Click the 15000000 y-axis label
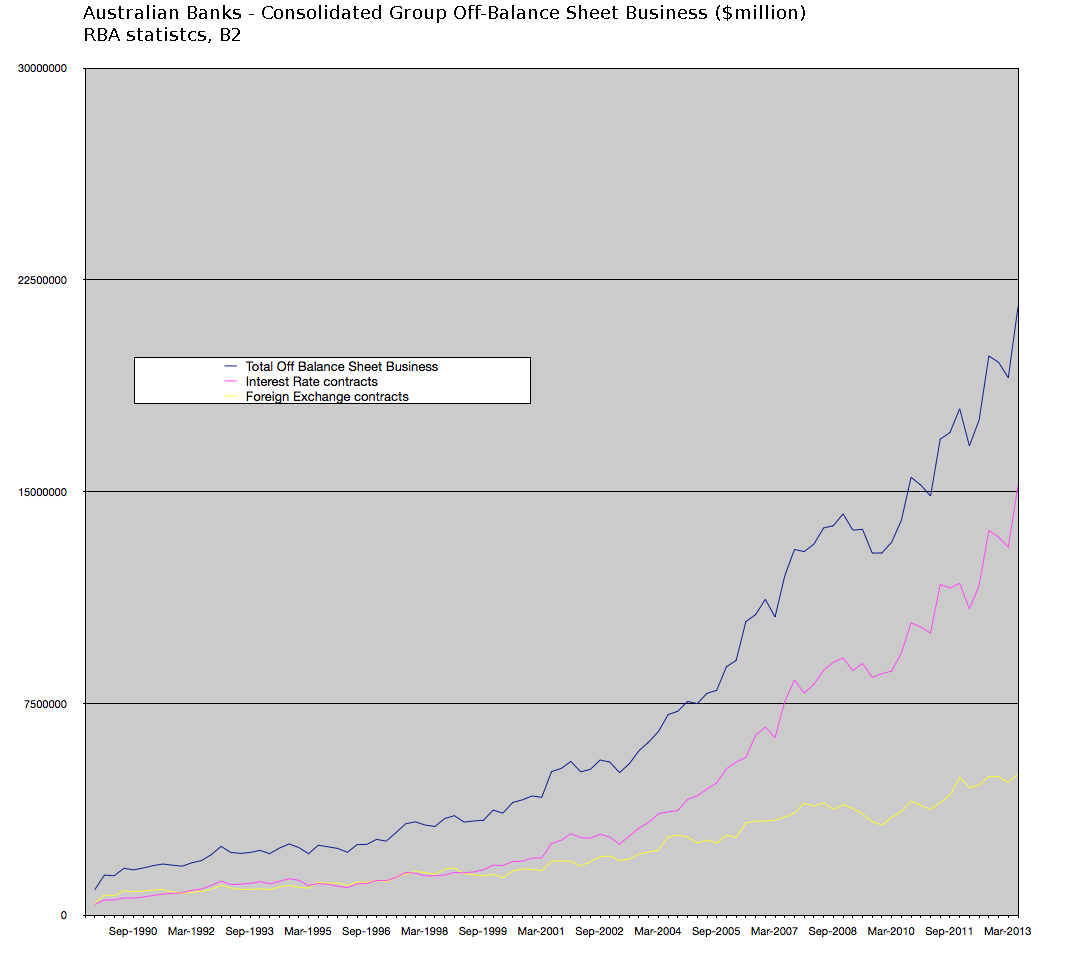This screenshot has width=1067, height=956. pos(42,492)
